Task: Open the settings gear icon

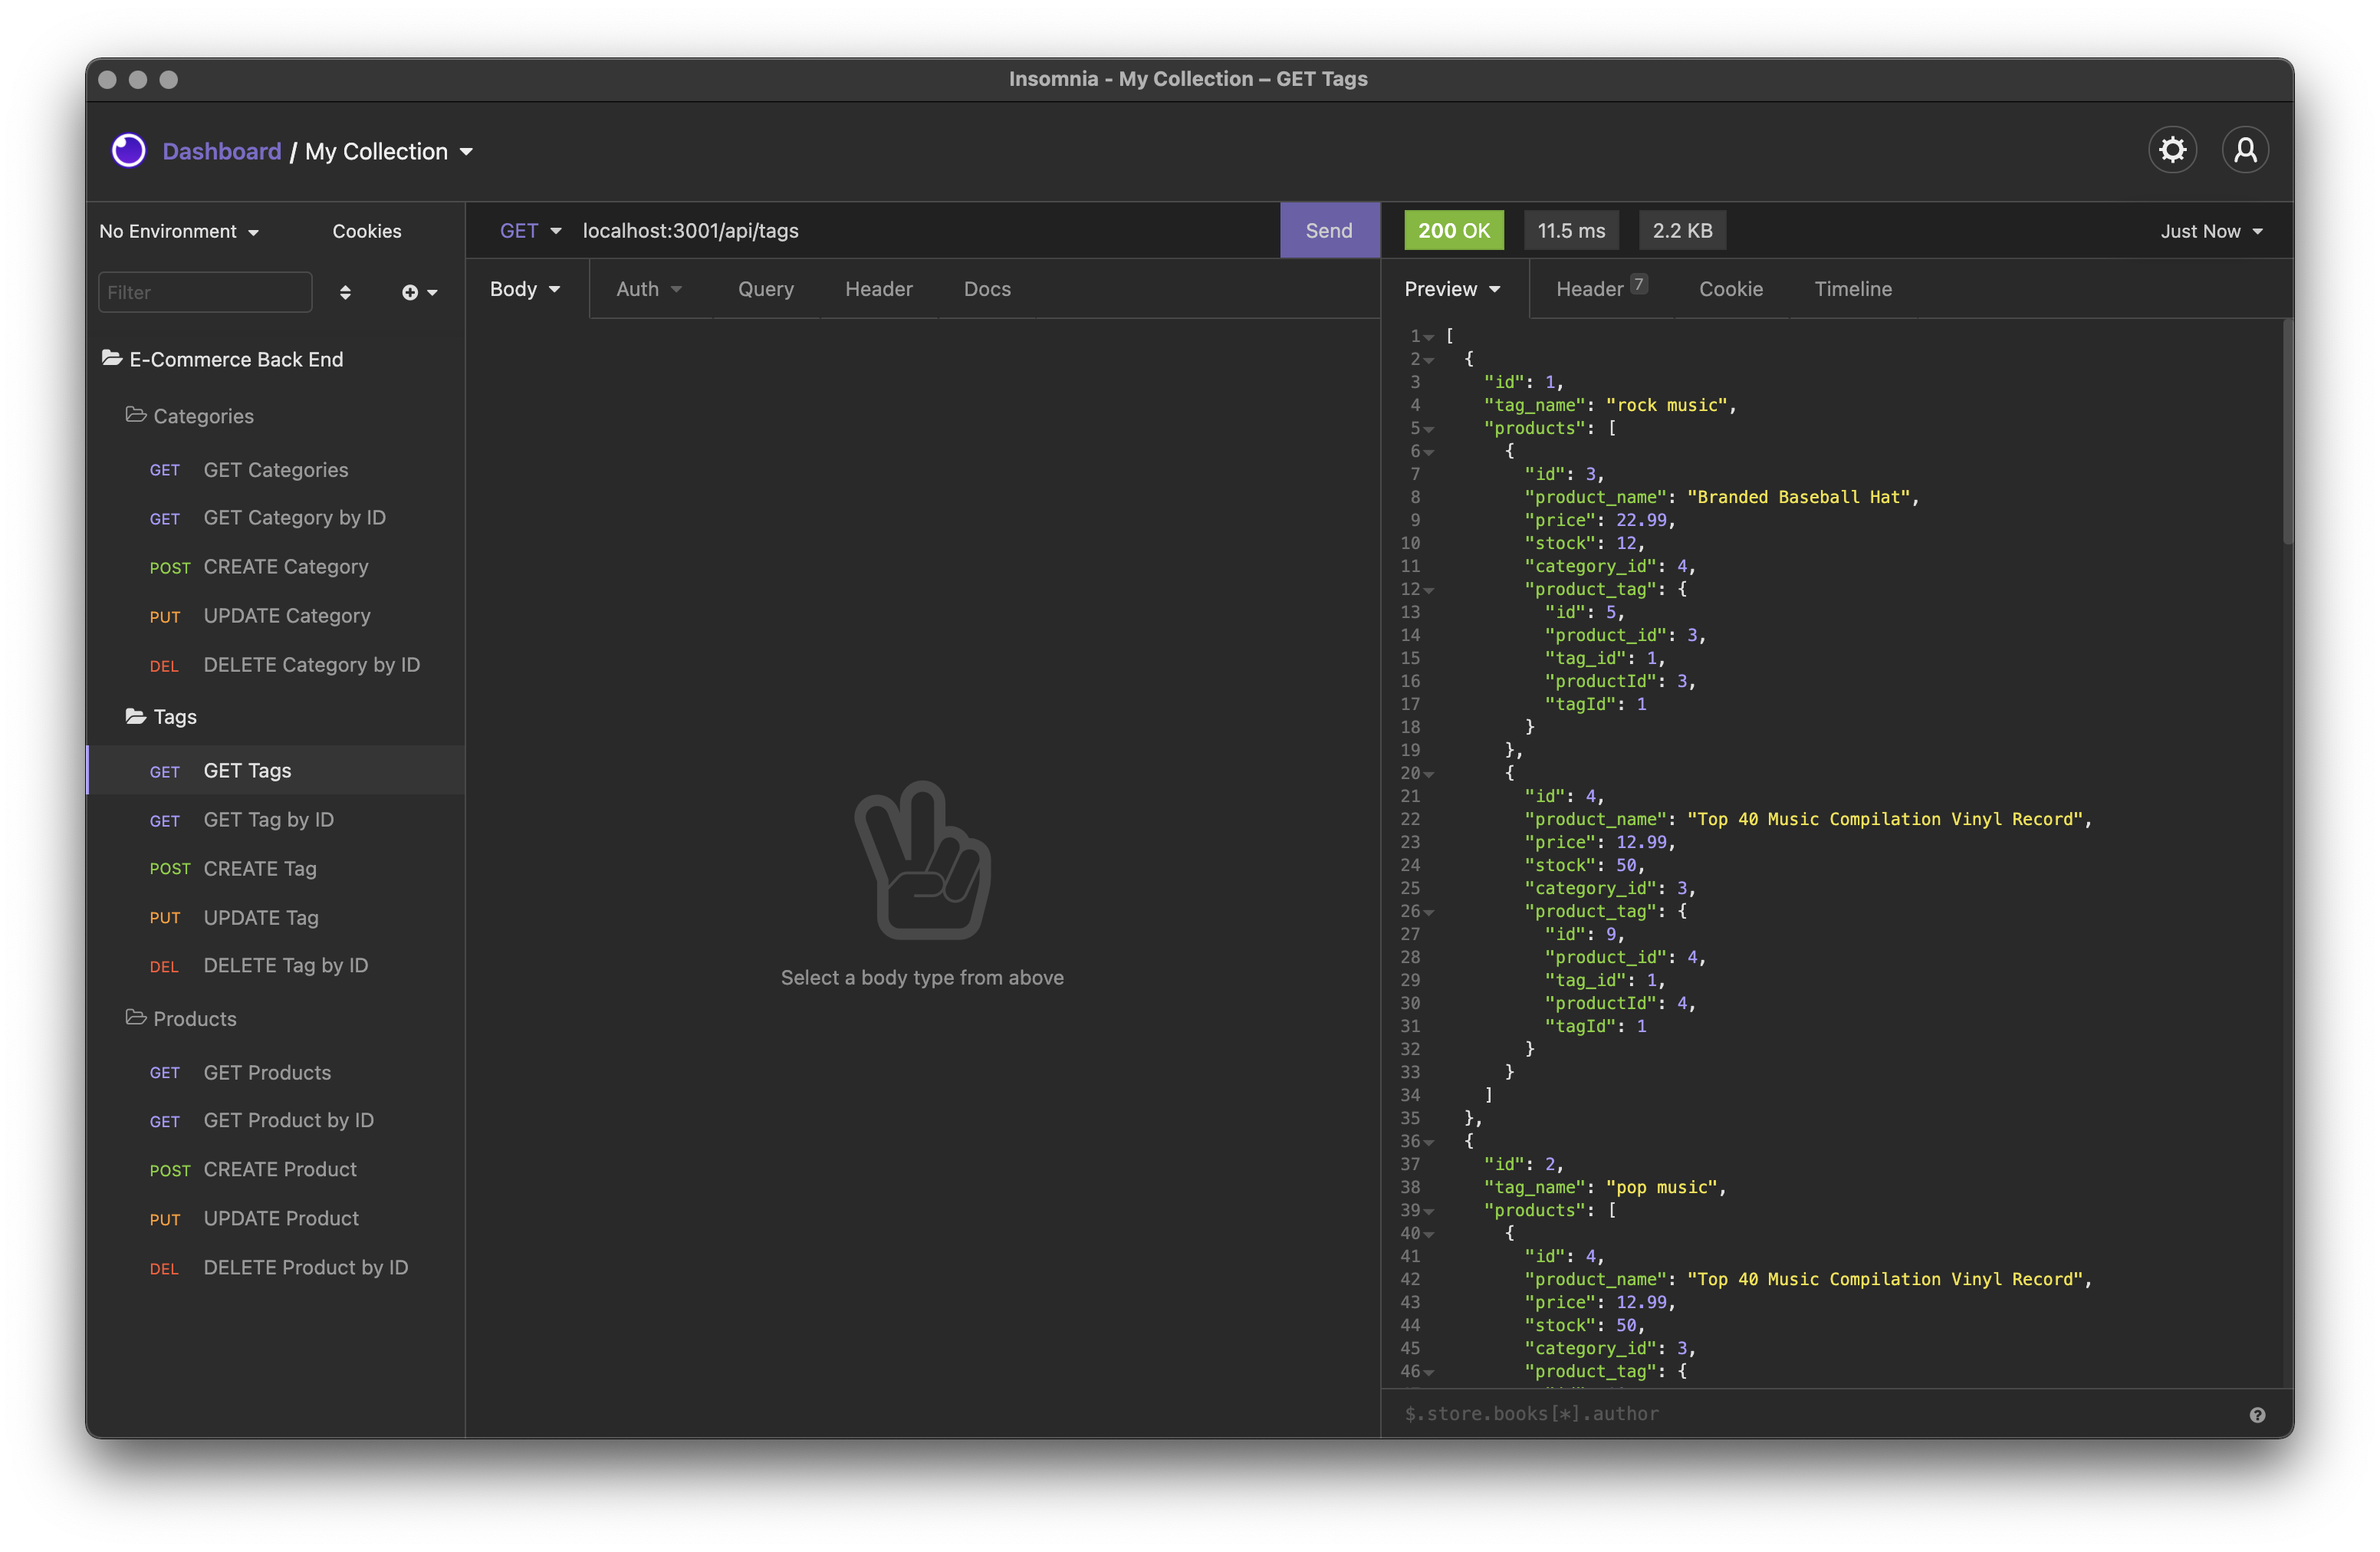Action: [x=2172, y=150]
